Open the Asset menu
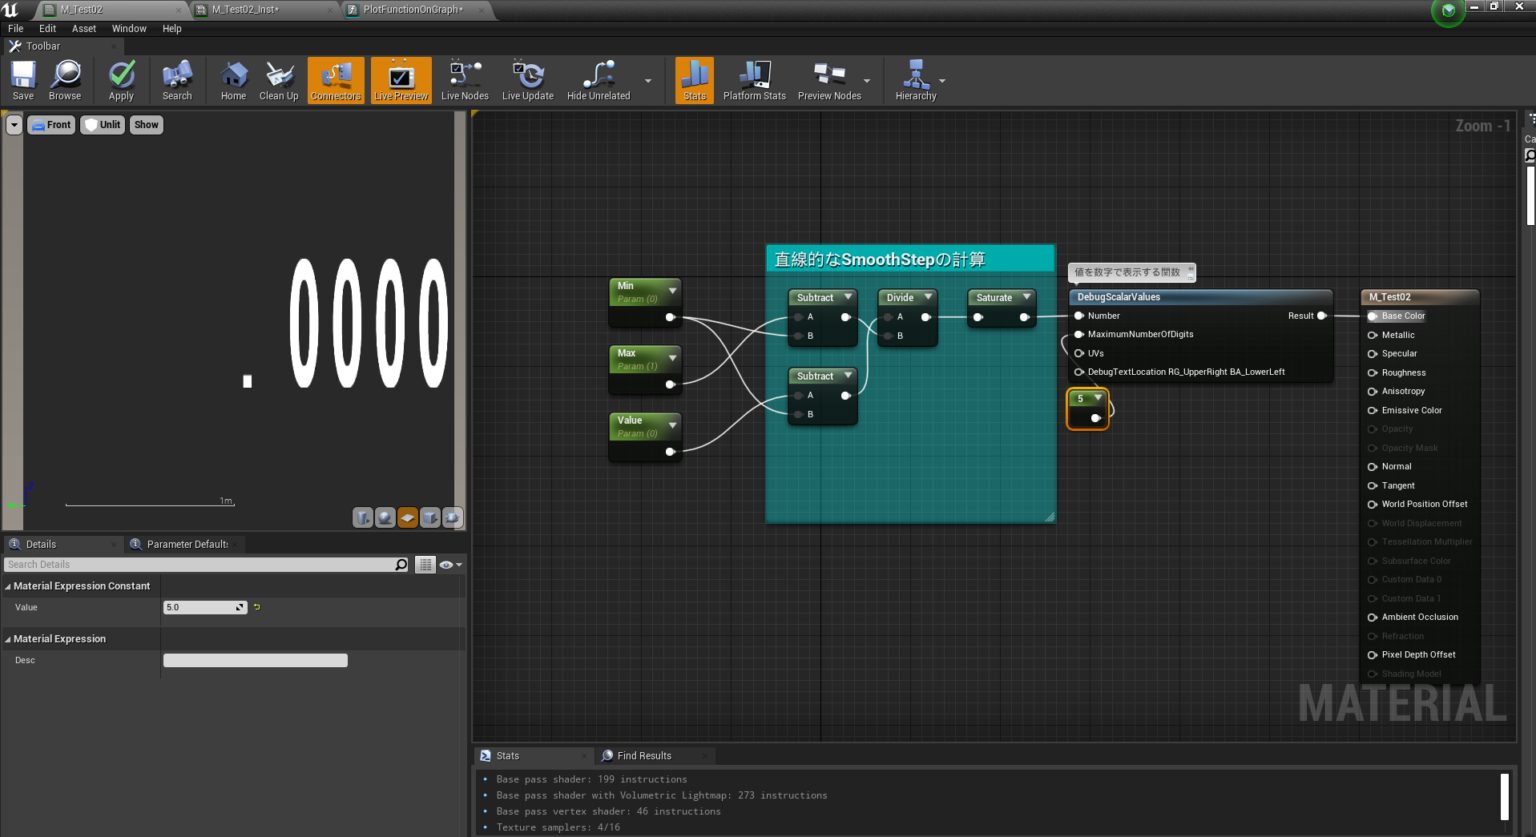Screen dimensions: 1536x837 point(84,28)
